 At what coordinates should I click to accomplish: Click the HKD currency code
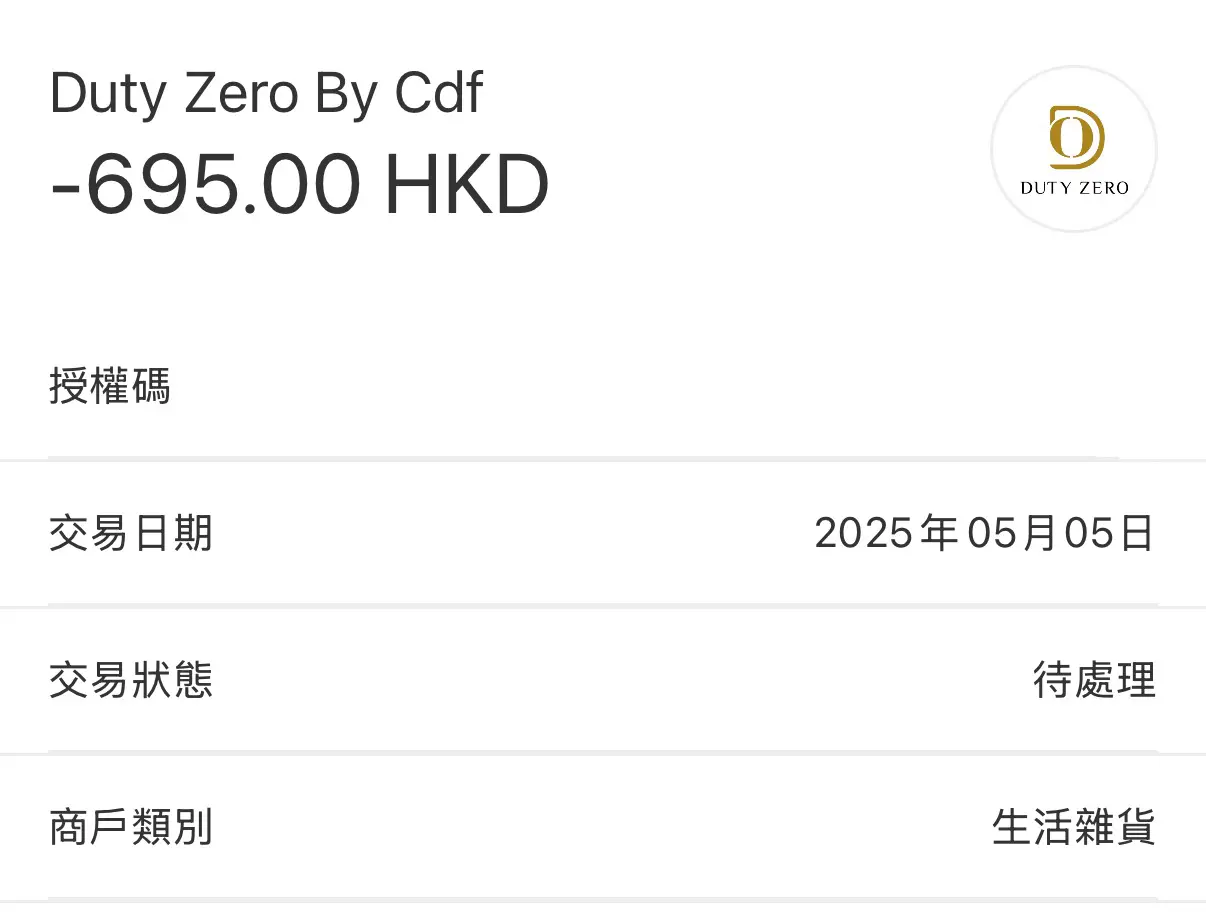467,186
